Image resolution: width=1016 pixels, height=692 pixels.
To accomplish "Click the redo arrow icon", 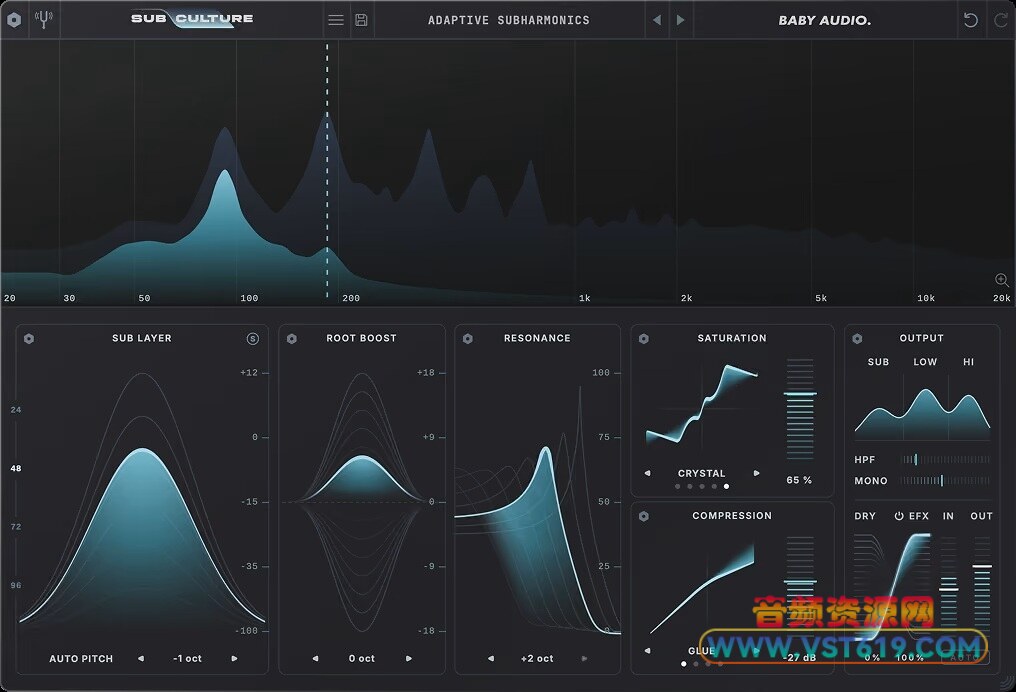I will (x=1001, y=20).
